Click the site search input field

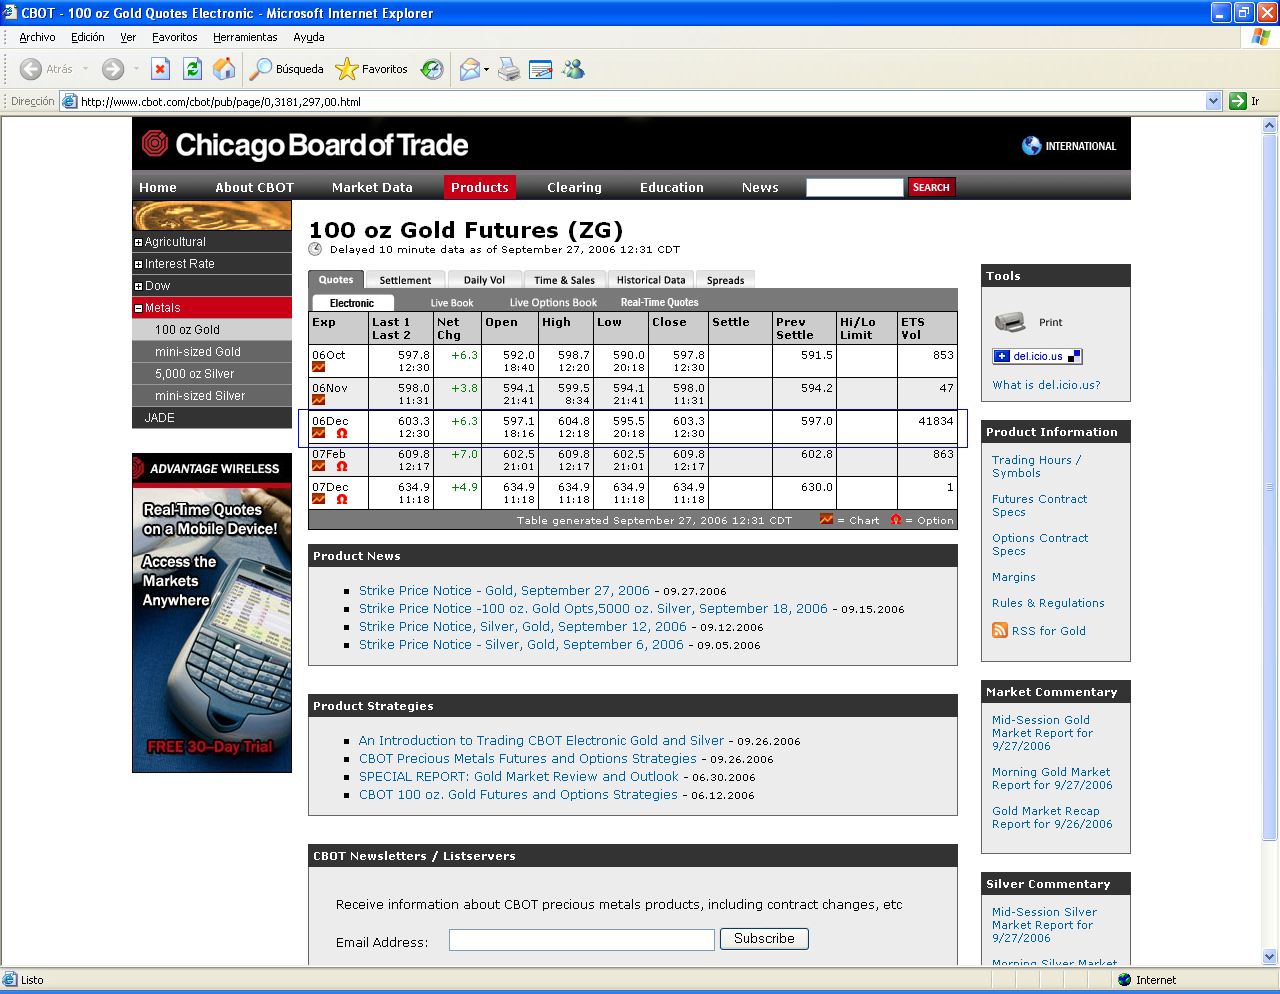(x=855, y=187)
